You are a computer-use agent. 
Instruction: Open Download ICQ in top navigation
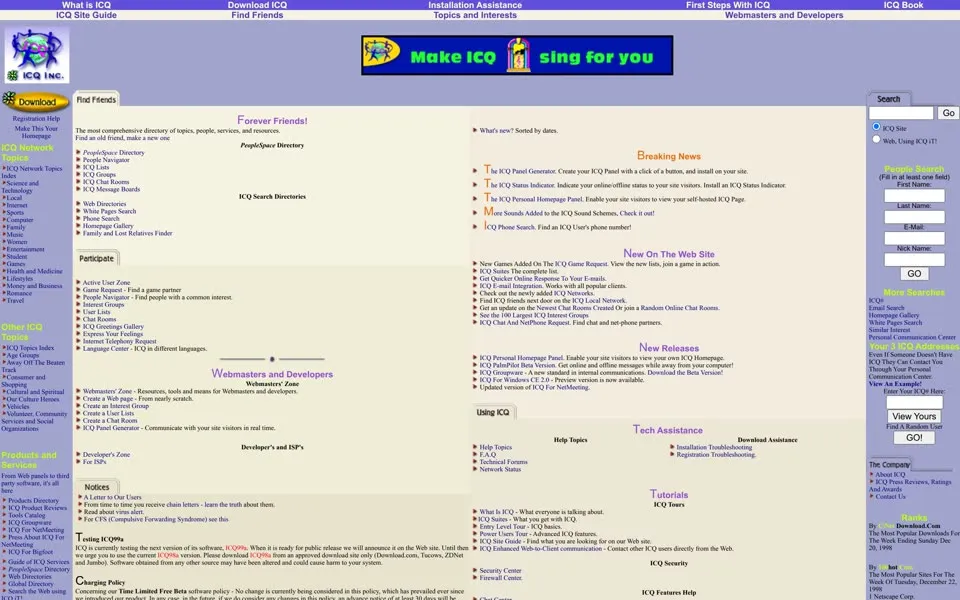point(257,5)
